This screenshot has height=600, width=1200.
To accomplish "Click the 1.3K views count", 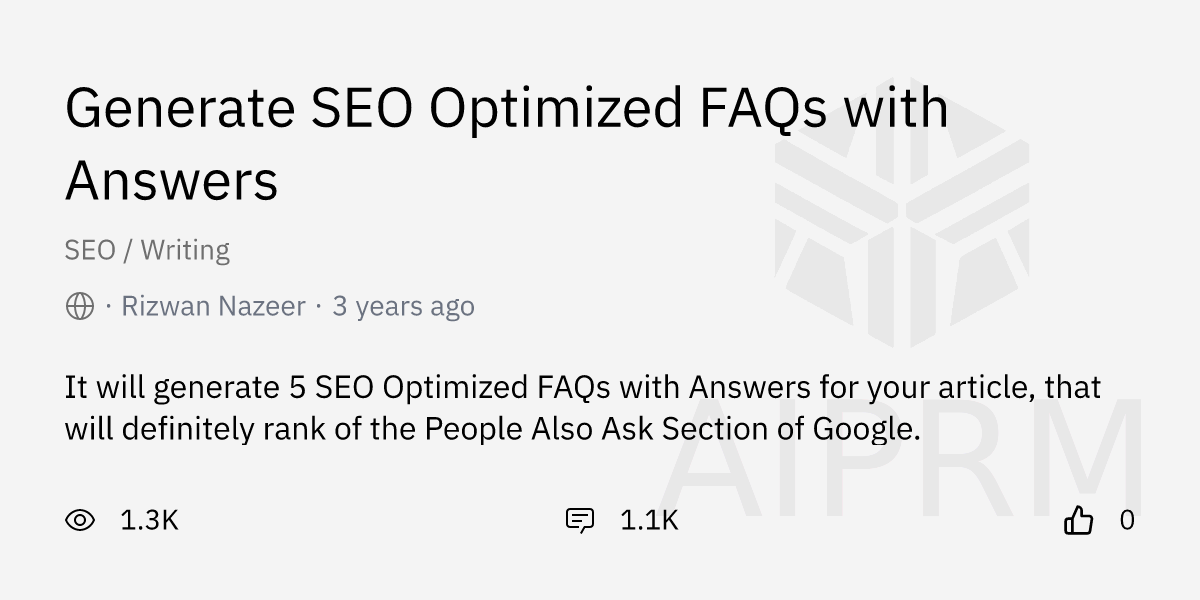I will coord(149,520).
